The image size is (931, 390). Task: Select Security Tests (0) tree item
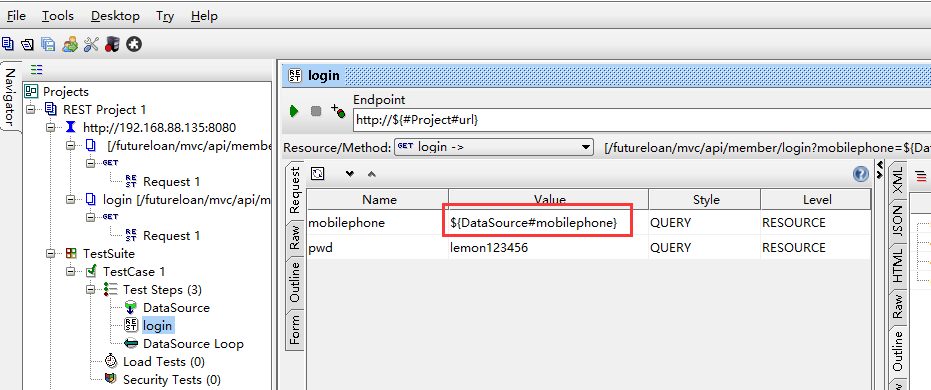[172, 380]
